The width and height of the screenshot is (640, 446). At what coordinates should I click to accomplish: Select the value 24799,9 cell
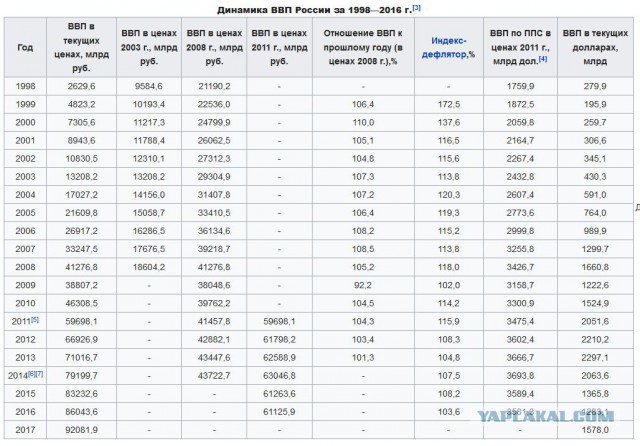click(x=214, y=122)
